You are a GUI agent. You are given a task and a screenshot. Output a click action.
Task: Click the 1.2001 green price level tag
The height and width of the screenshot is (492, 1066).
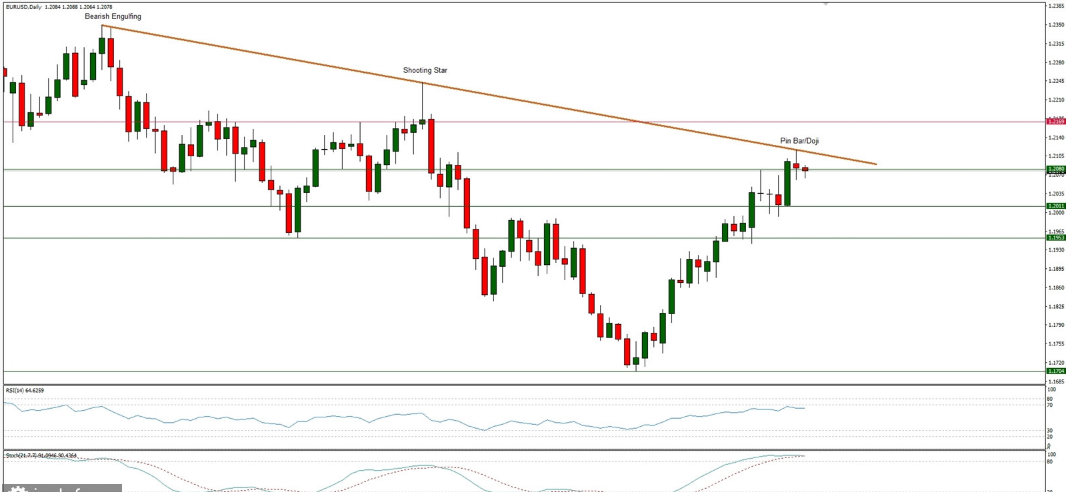click(x=1054, y=206)
